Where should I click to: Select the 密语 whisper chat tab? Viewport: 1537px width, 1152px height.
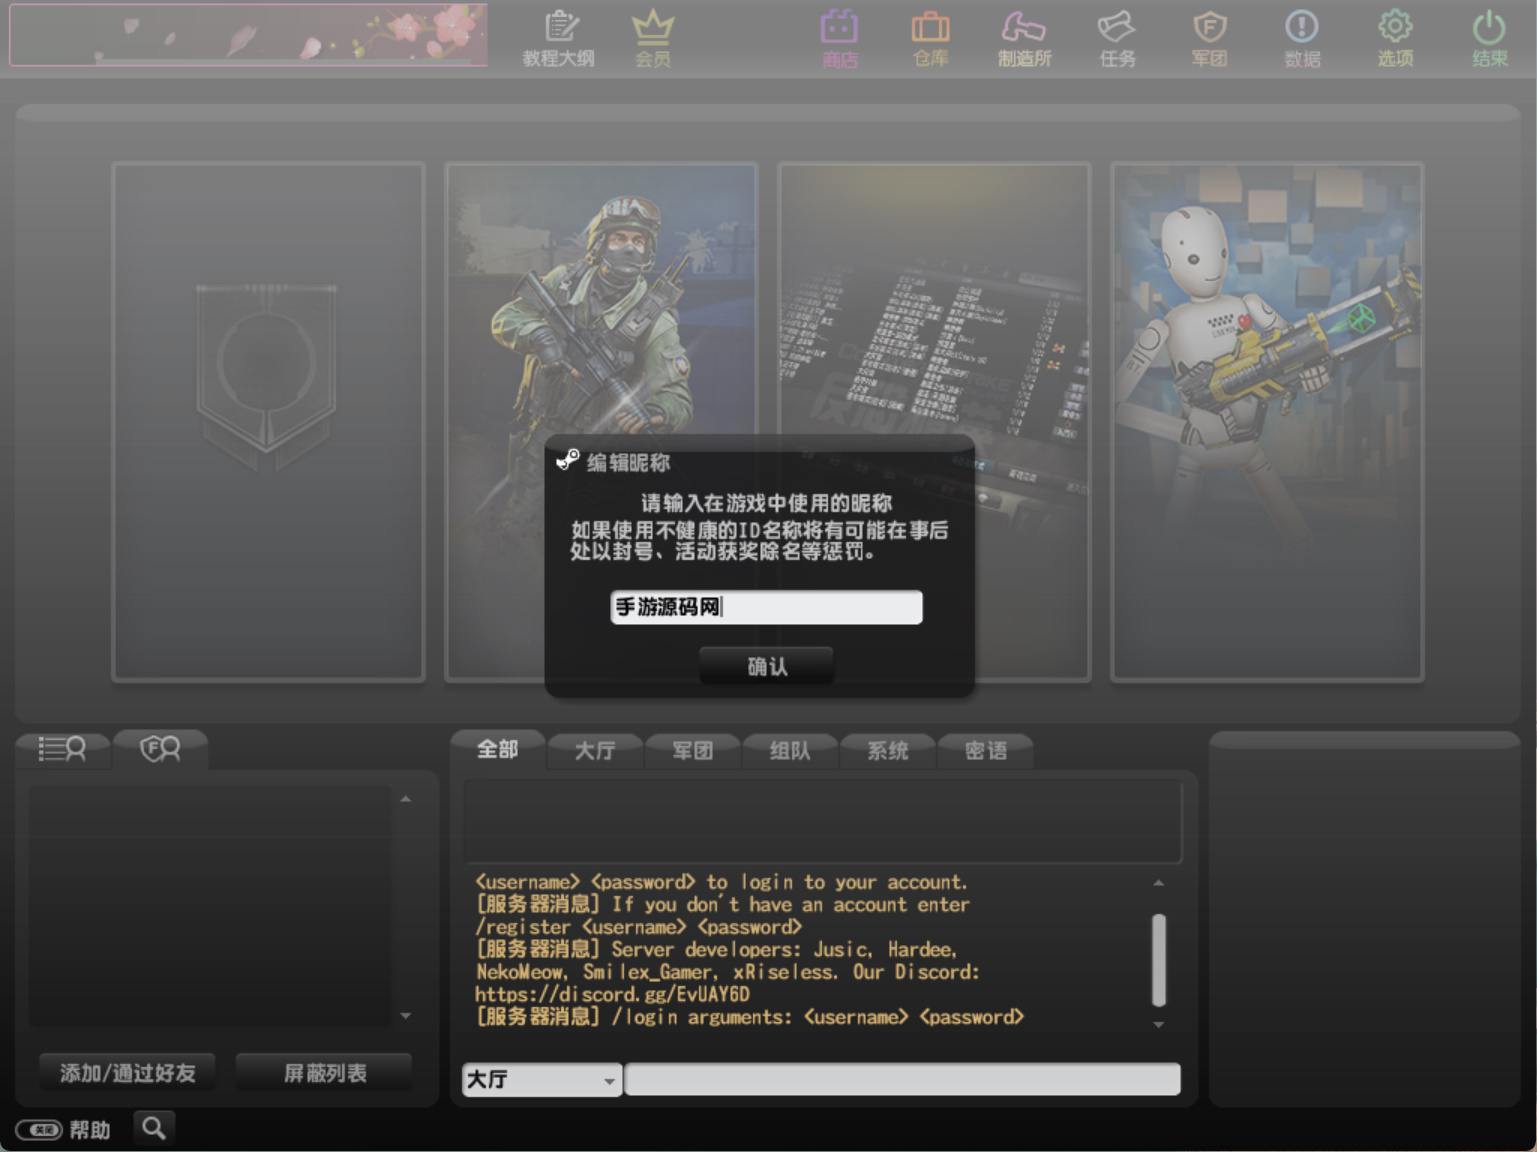coord(985,750)
